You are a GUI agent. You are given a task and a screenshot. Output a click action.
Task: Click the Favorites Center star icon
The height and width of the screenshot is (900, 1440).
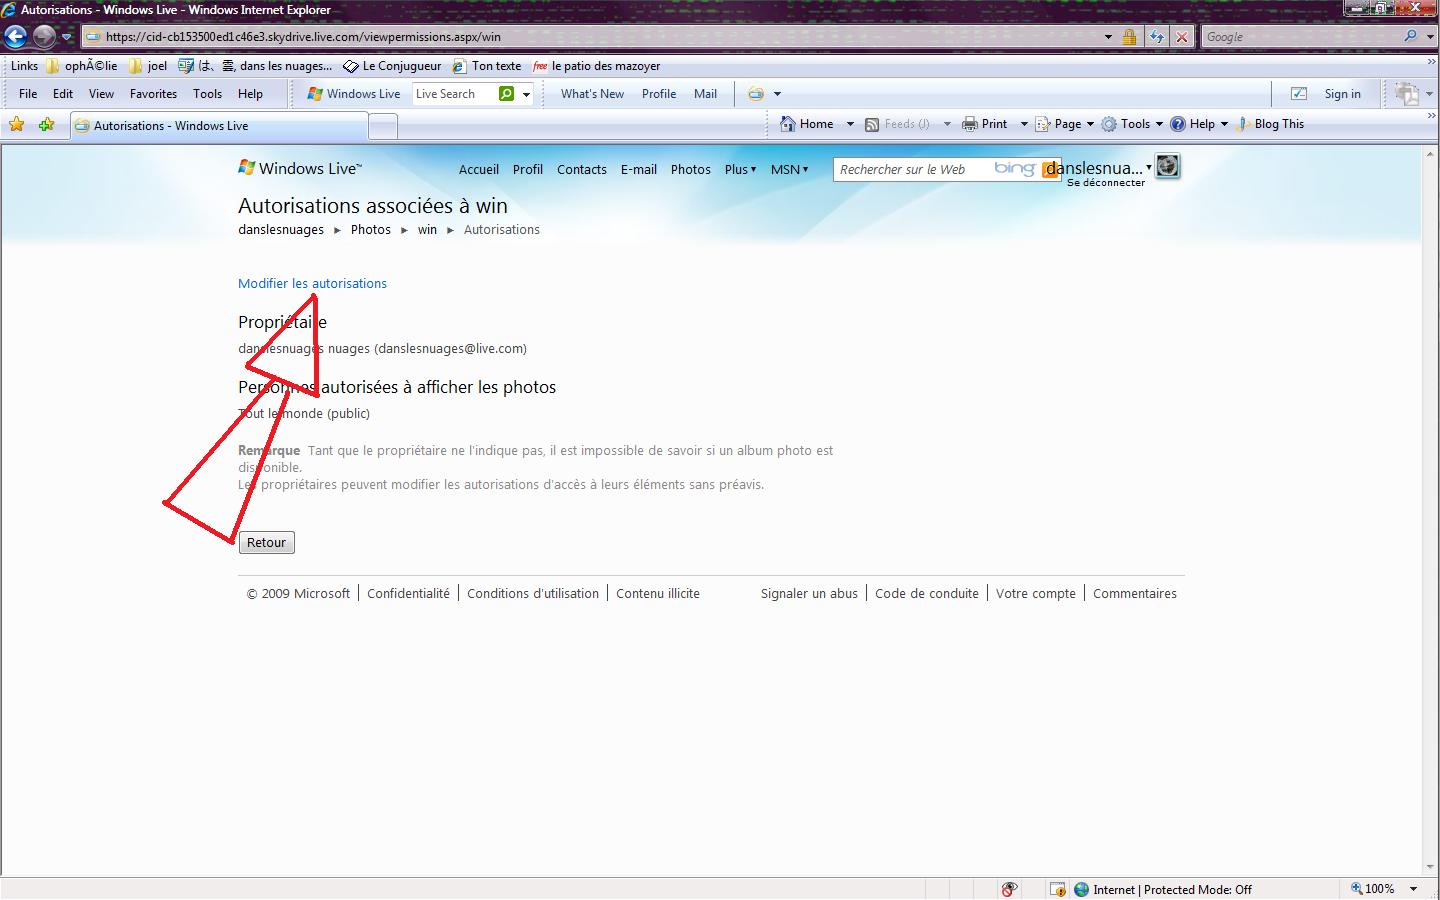click(17, 125)
